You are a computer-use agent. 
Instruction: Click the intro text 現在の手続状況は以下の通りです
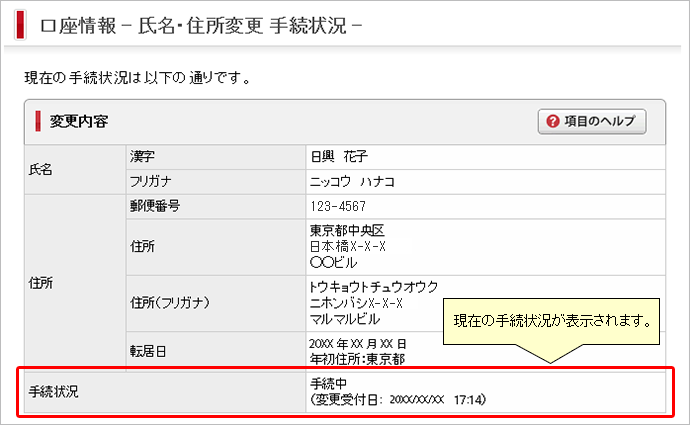click(x=136, y=76)
